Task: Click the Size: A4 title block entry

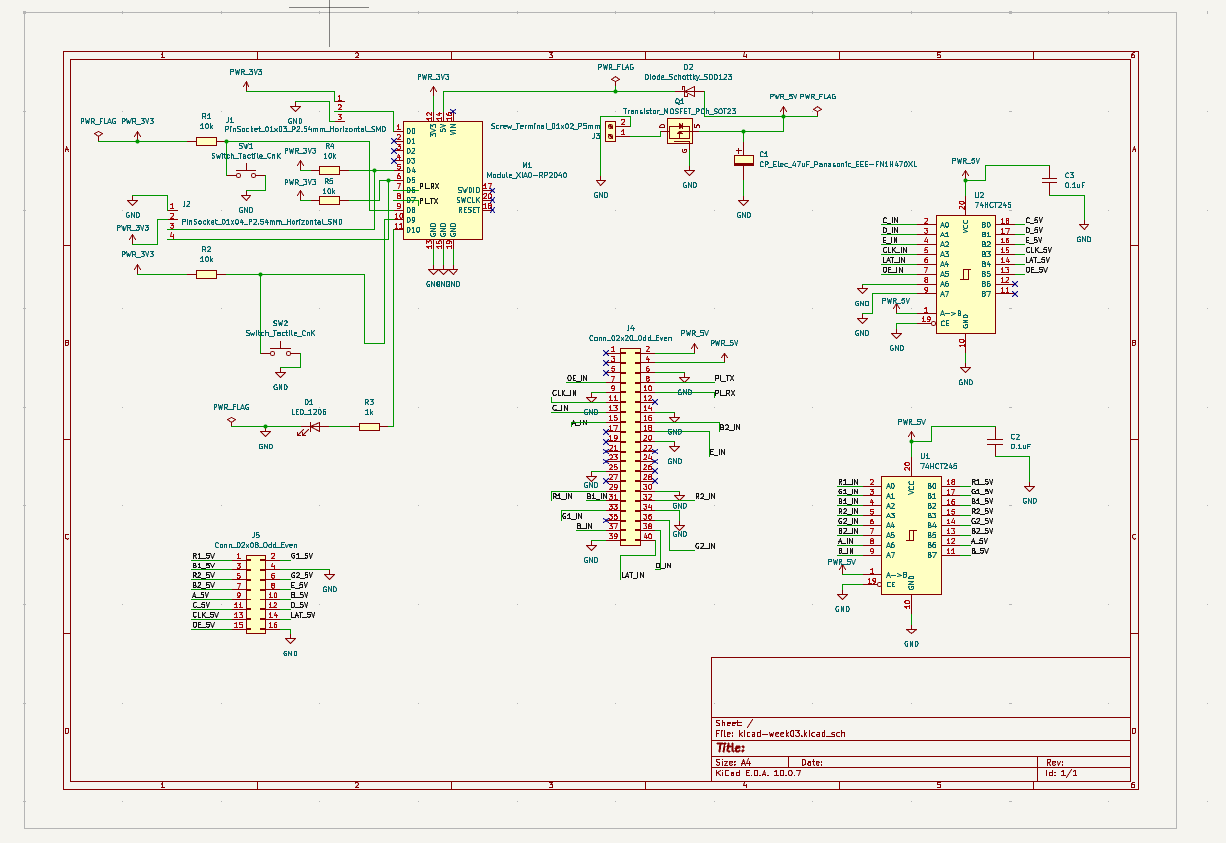Action: [732, 762]
